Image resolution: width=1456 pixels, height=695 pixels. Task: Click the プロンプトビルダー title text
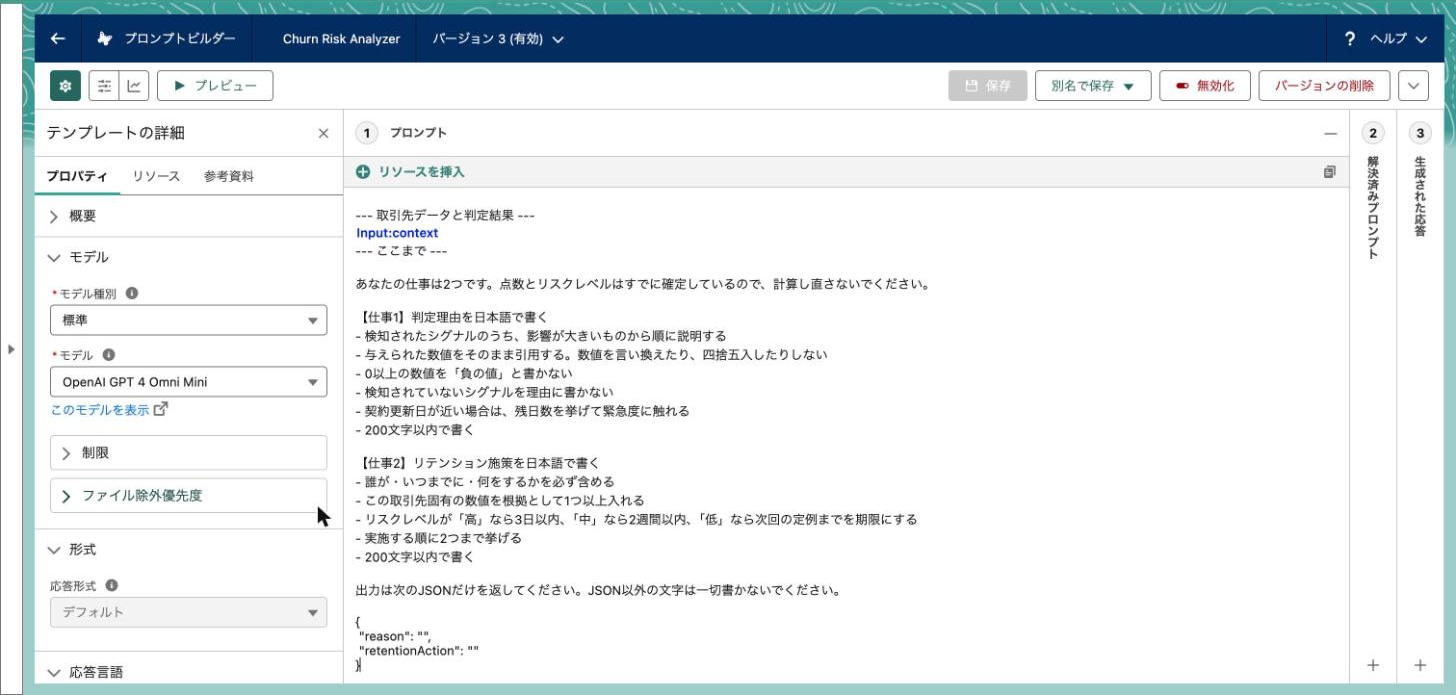(180, 39)
